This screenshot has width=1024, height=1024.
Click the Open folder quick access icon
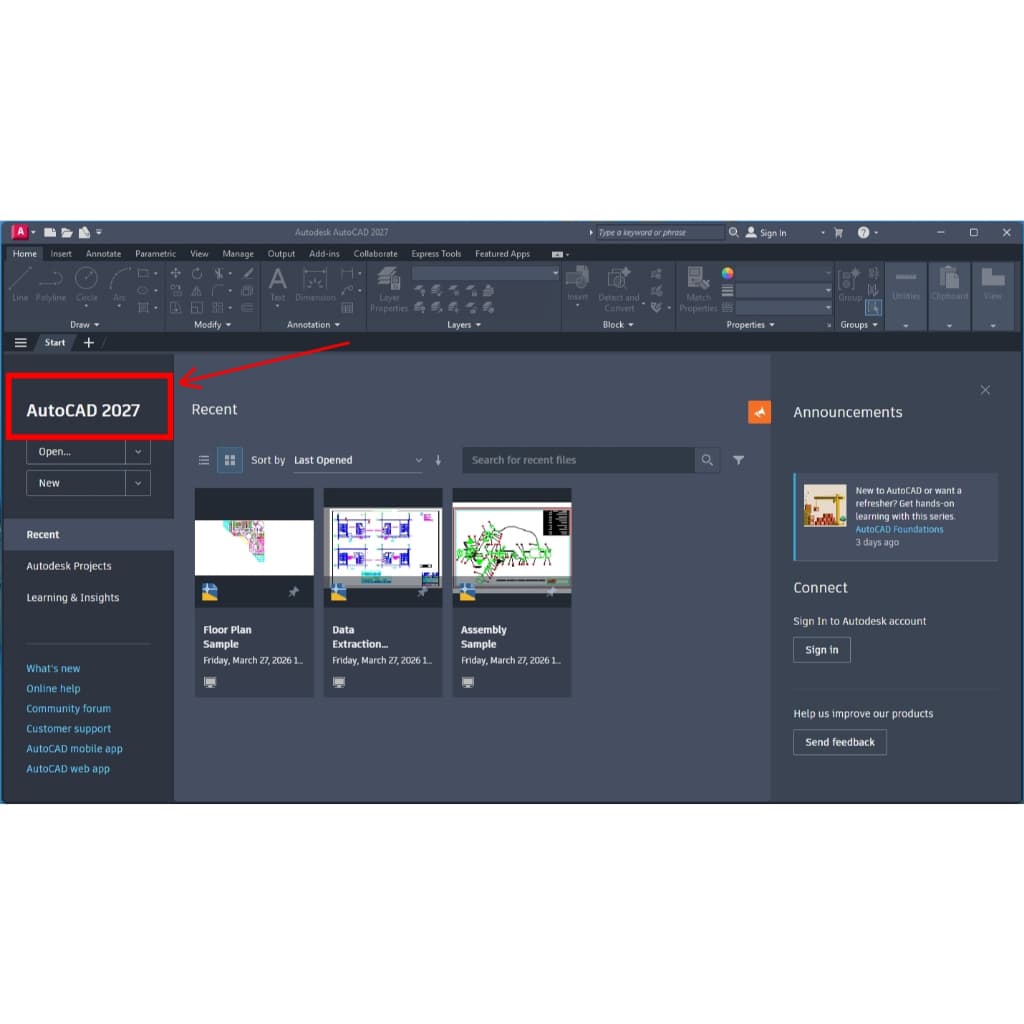[x=67, y=232]
